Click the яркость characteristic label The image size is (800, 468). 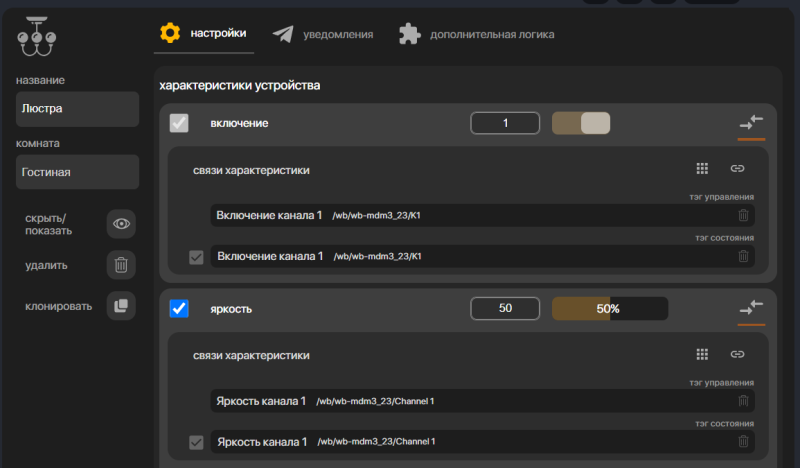[x=231, y=309]
